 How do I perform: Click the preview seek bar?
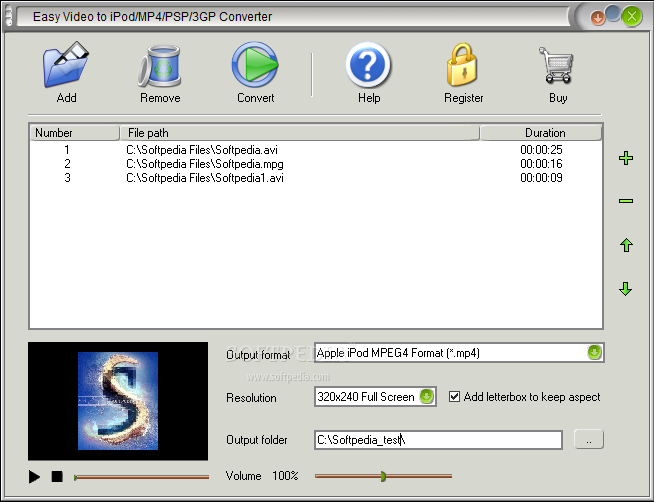pos(141,477)
